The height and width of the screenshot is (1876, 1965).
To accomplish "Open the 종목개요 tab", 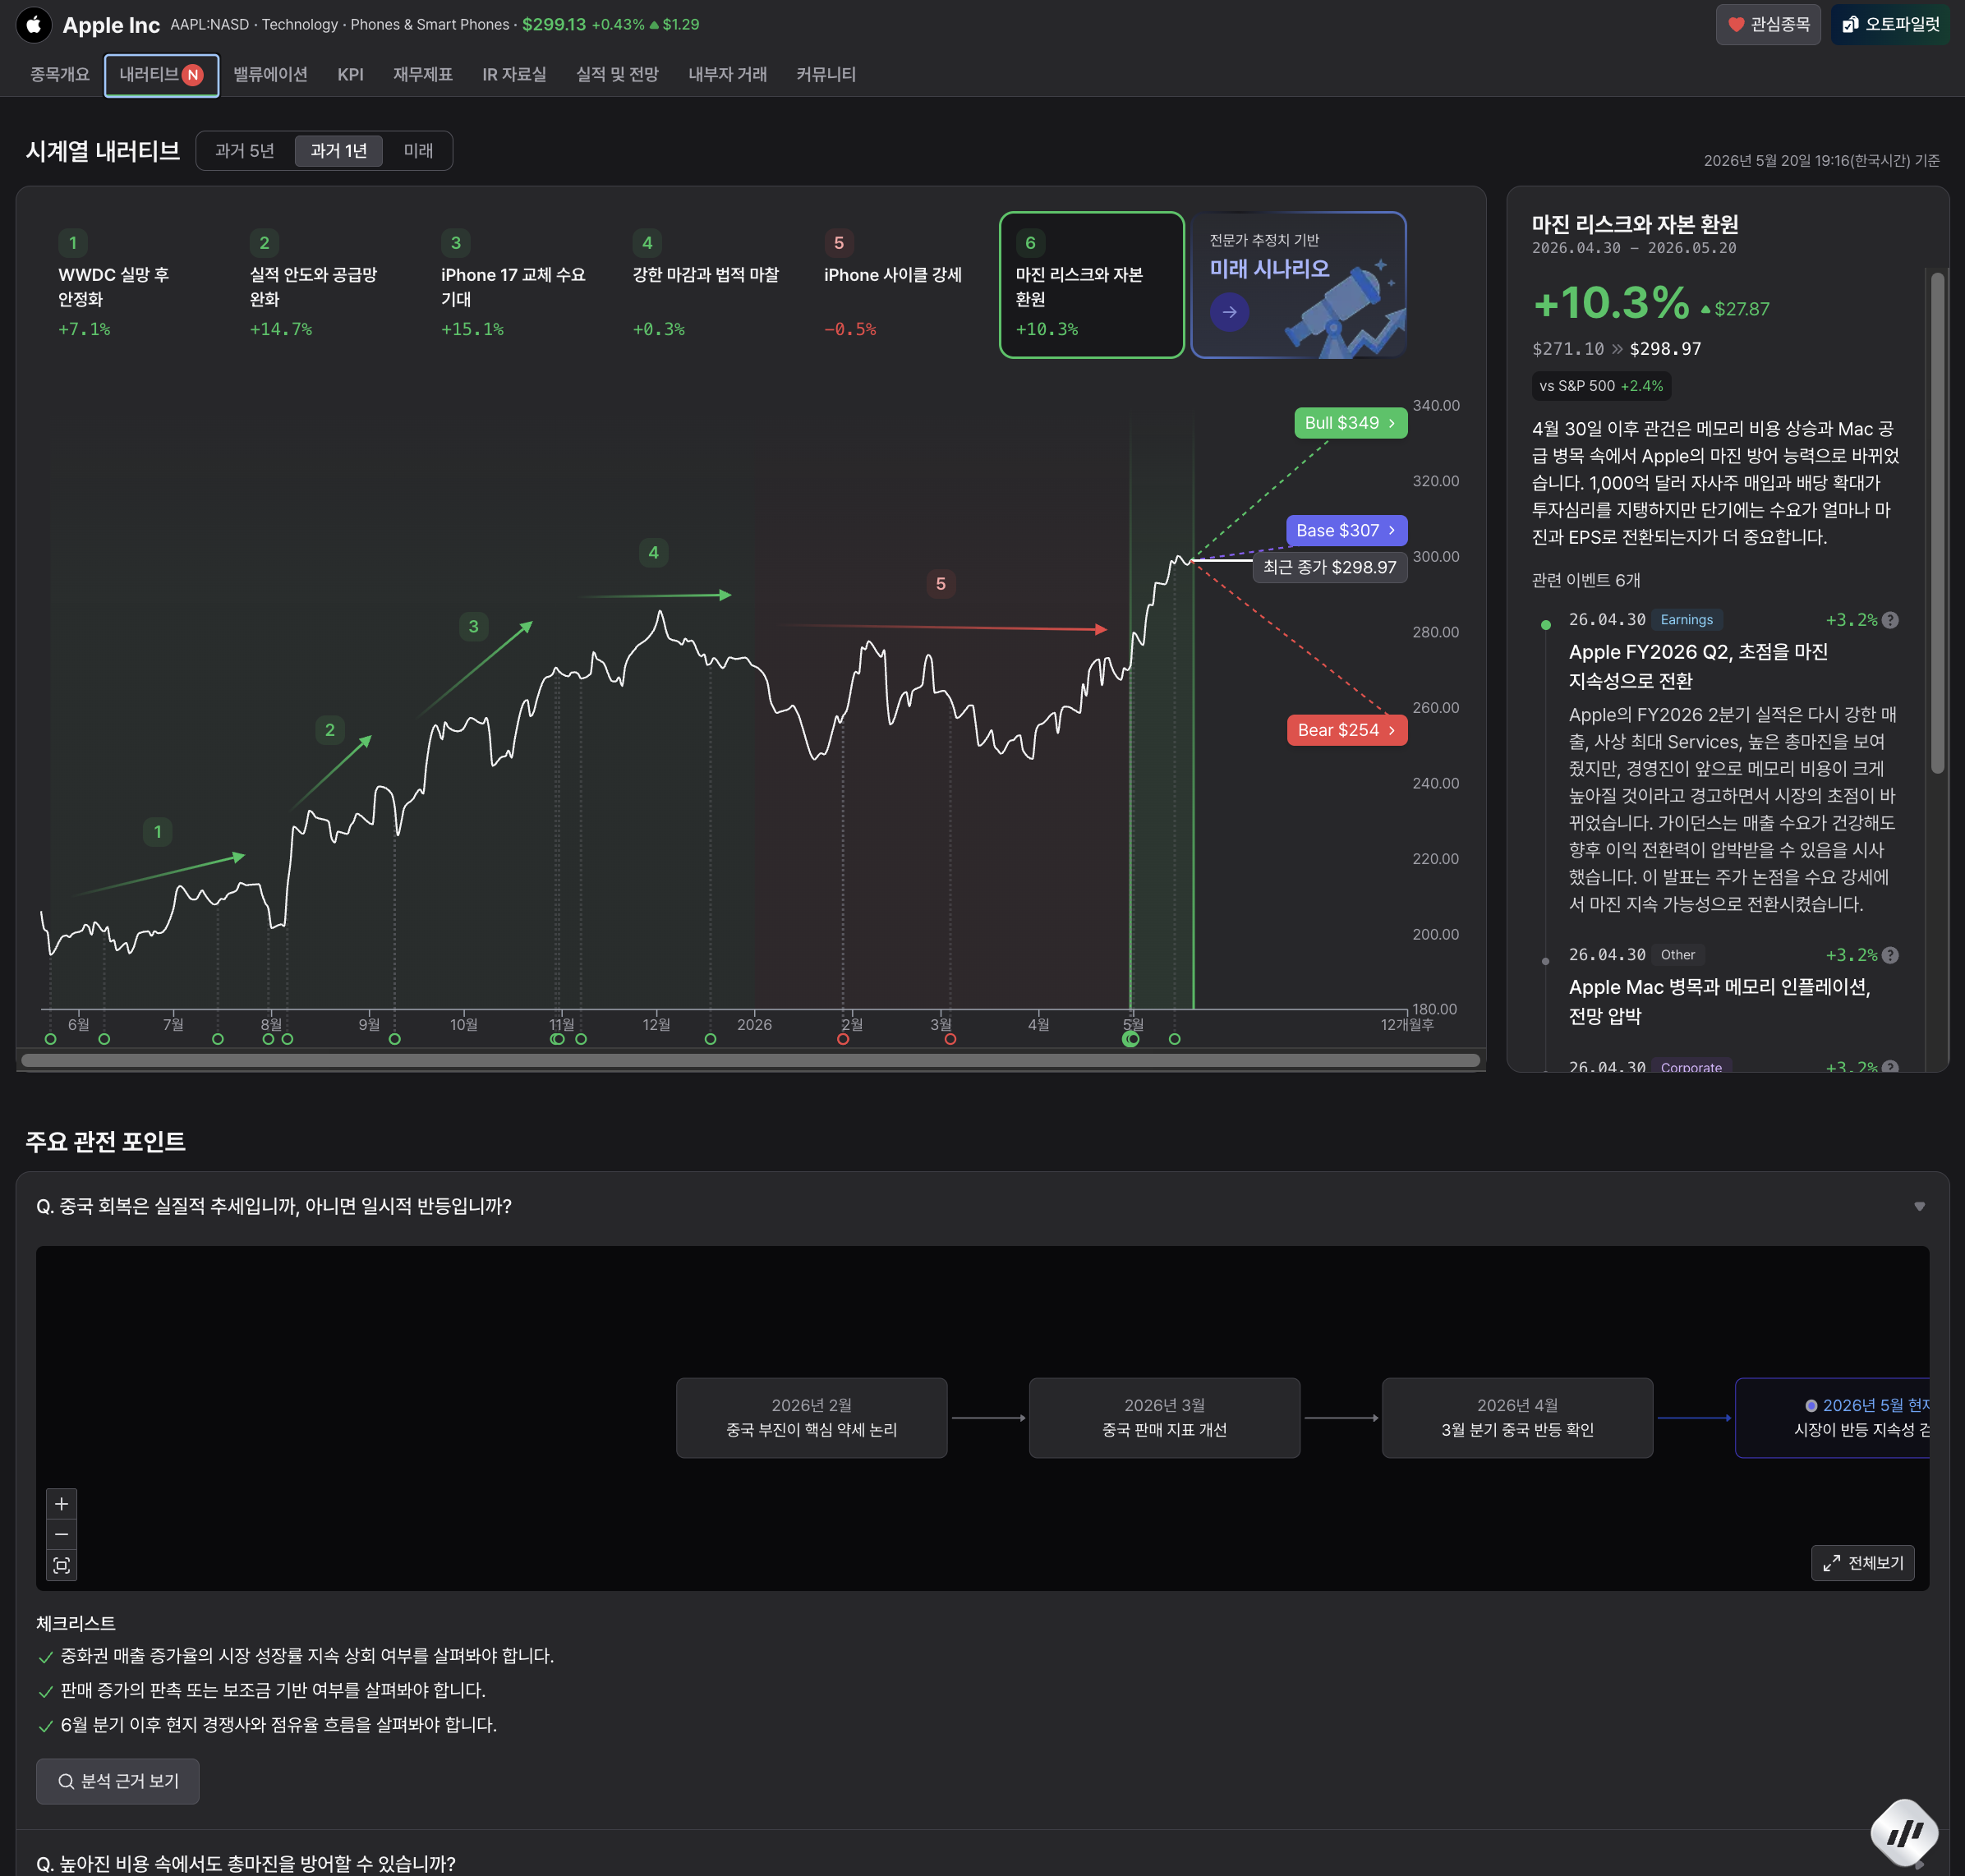I will coord(60,75).
